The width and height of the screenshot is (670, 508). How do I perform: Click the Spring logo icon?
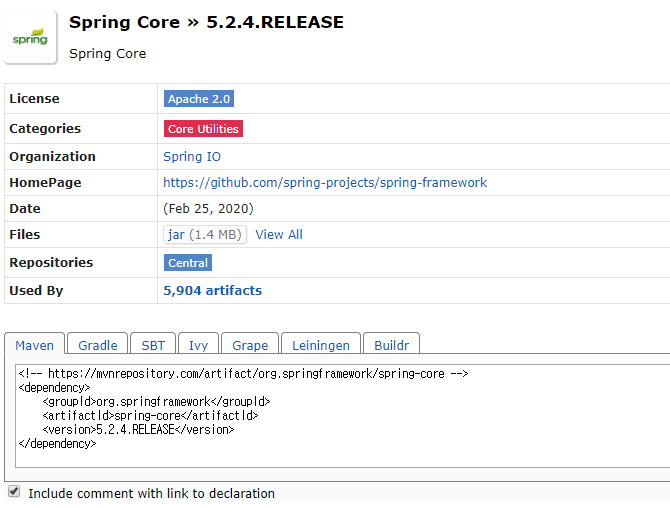[x=30, y=38]
